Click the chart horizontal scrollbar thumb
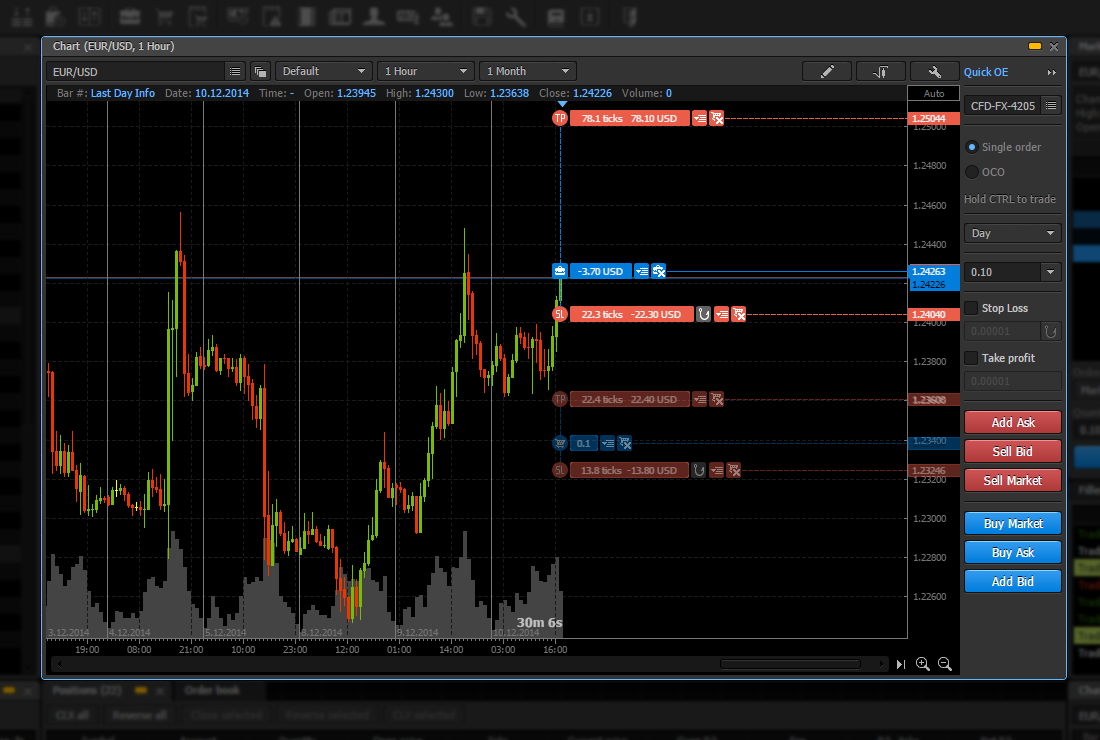This screenshot has width=1100, height=740. pos(790,664)
